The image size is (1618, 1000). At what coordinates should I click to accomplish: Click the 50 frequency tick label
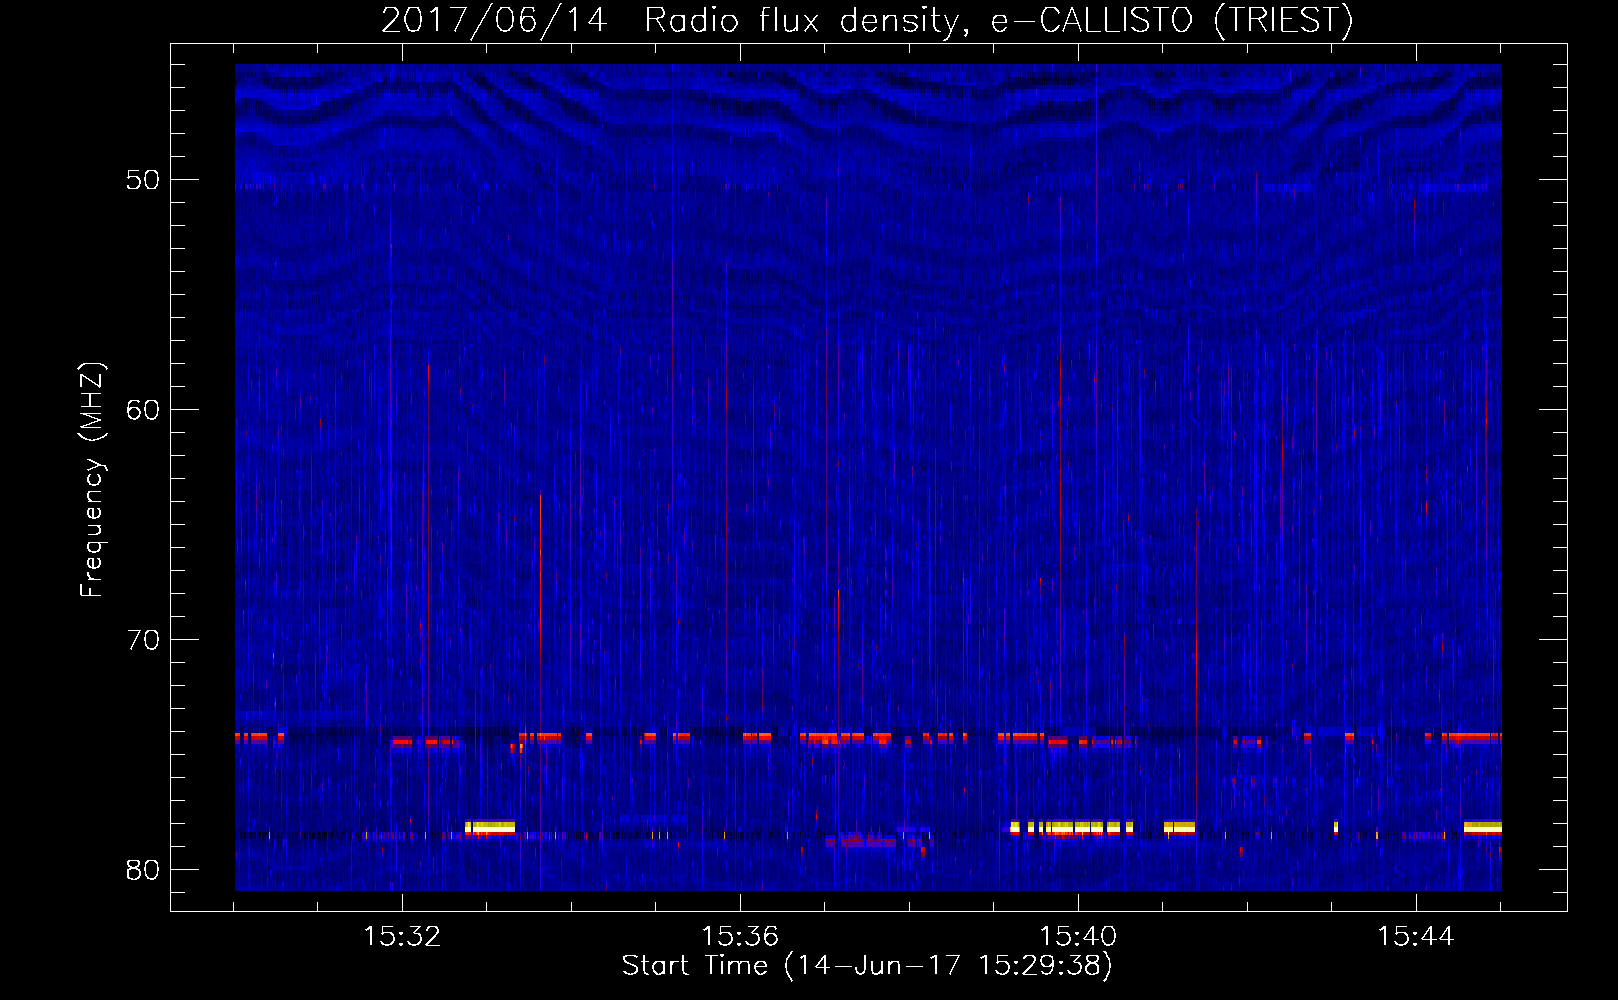point(143,180)
